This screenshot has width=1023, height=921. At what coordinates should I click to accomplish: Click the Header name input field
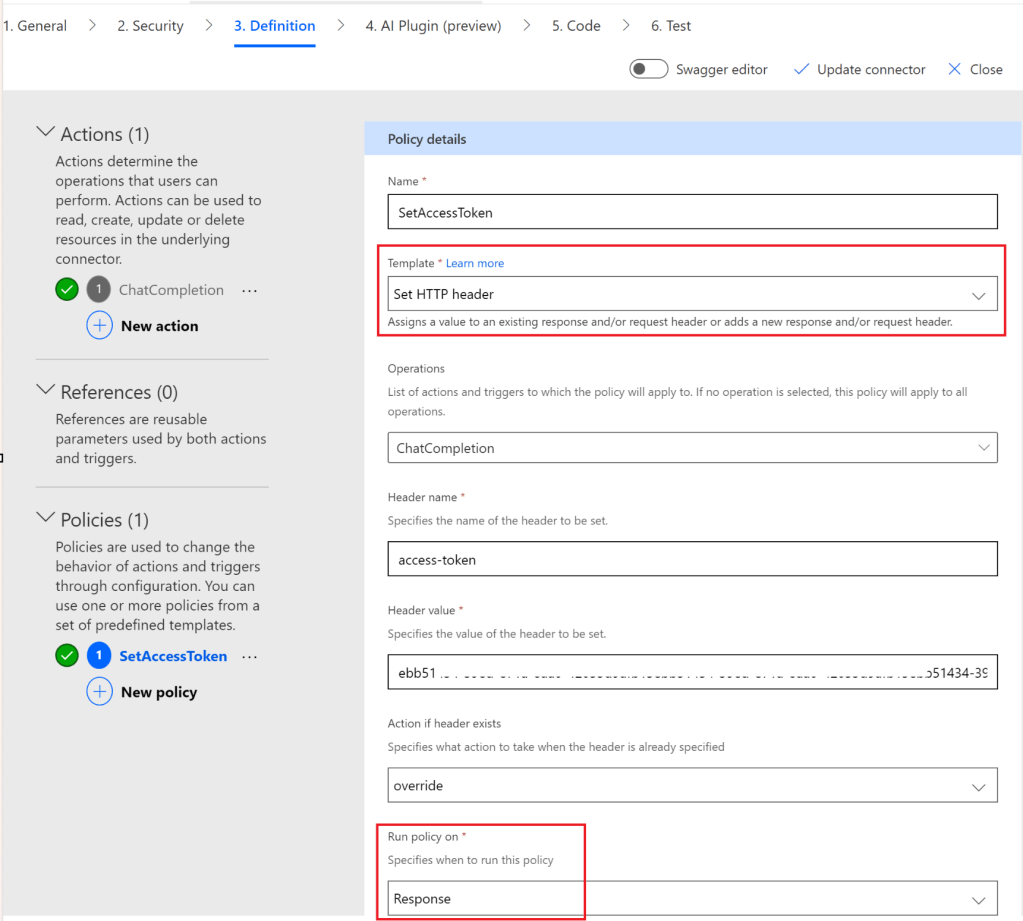tap(691, 560)
